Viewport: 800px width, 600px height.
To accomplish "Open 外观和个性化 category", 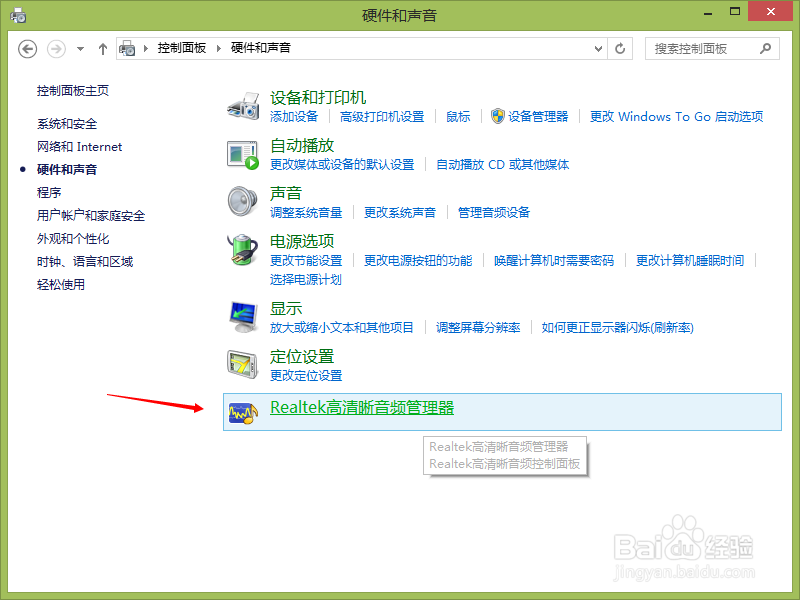I will pyautogui.click(x=73, y=238).
